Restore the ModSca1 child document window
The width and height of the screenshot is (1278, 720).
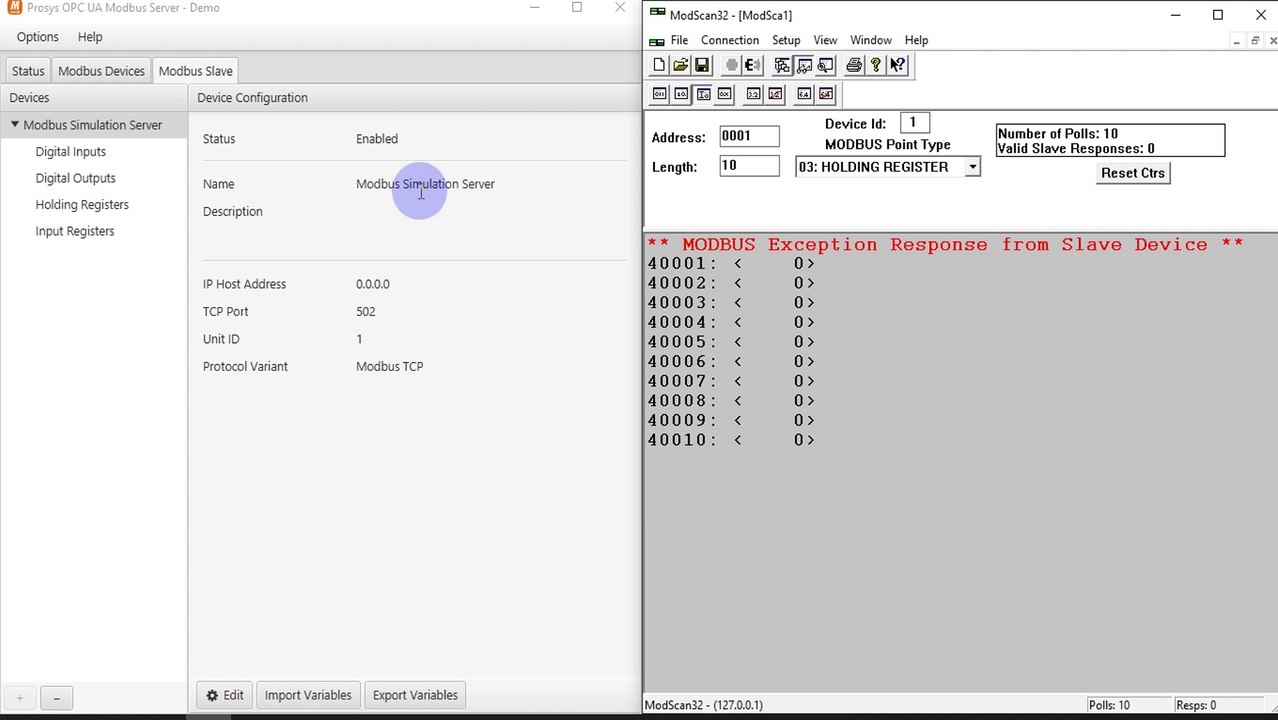pos(1255,41)
